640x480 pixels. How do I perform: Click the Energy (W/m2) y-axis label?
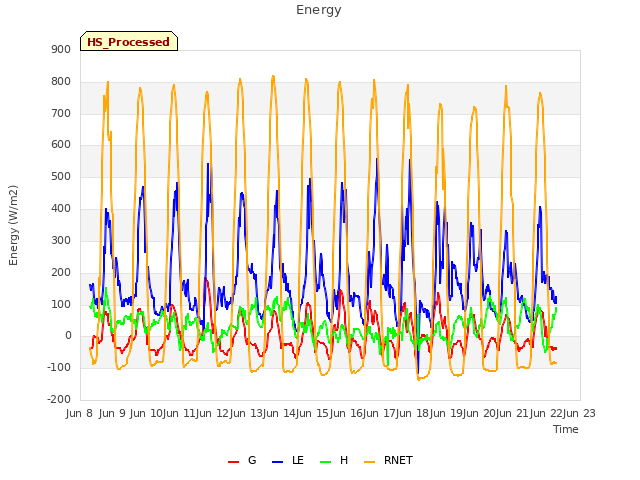13,225
